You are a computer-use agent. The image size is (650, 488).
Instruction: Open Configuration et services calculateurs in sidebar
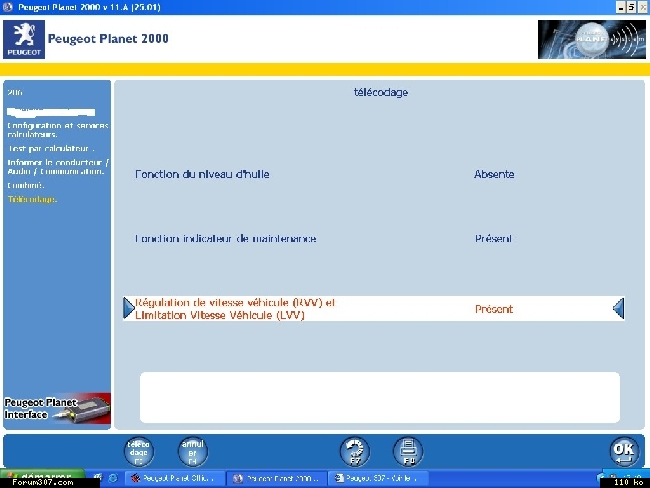click(x=58, y=130)
